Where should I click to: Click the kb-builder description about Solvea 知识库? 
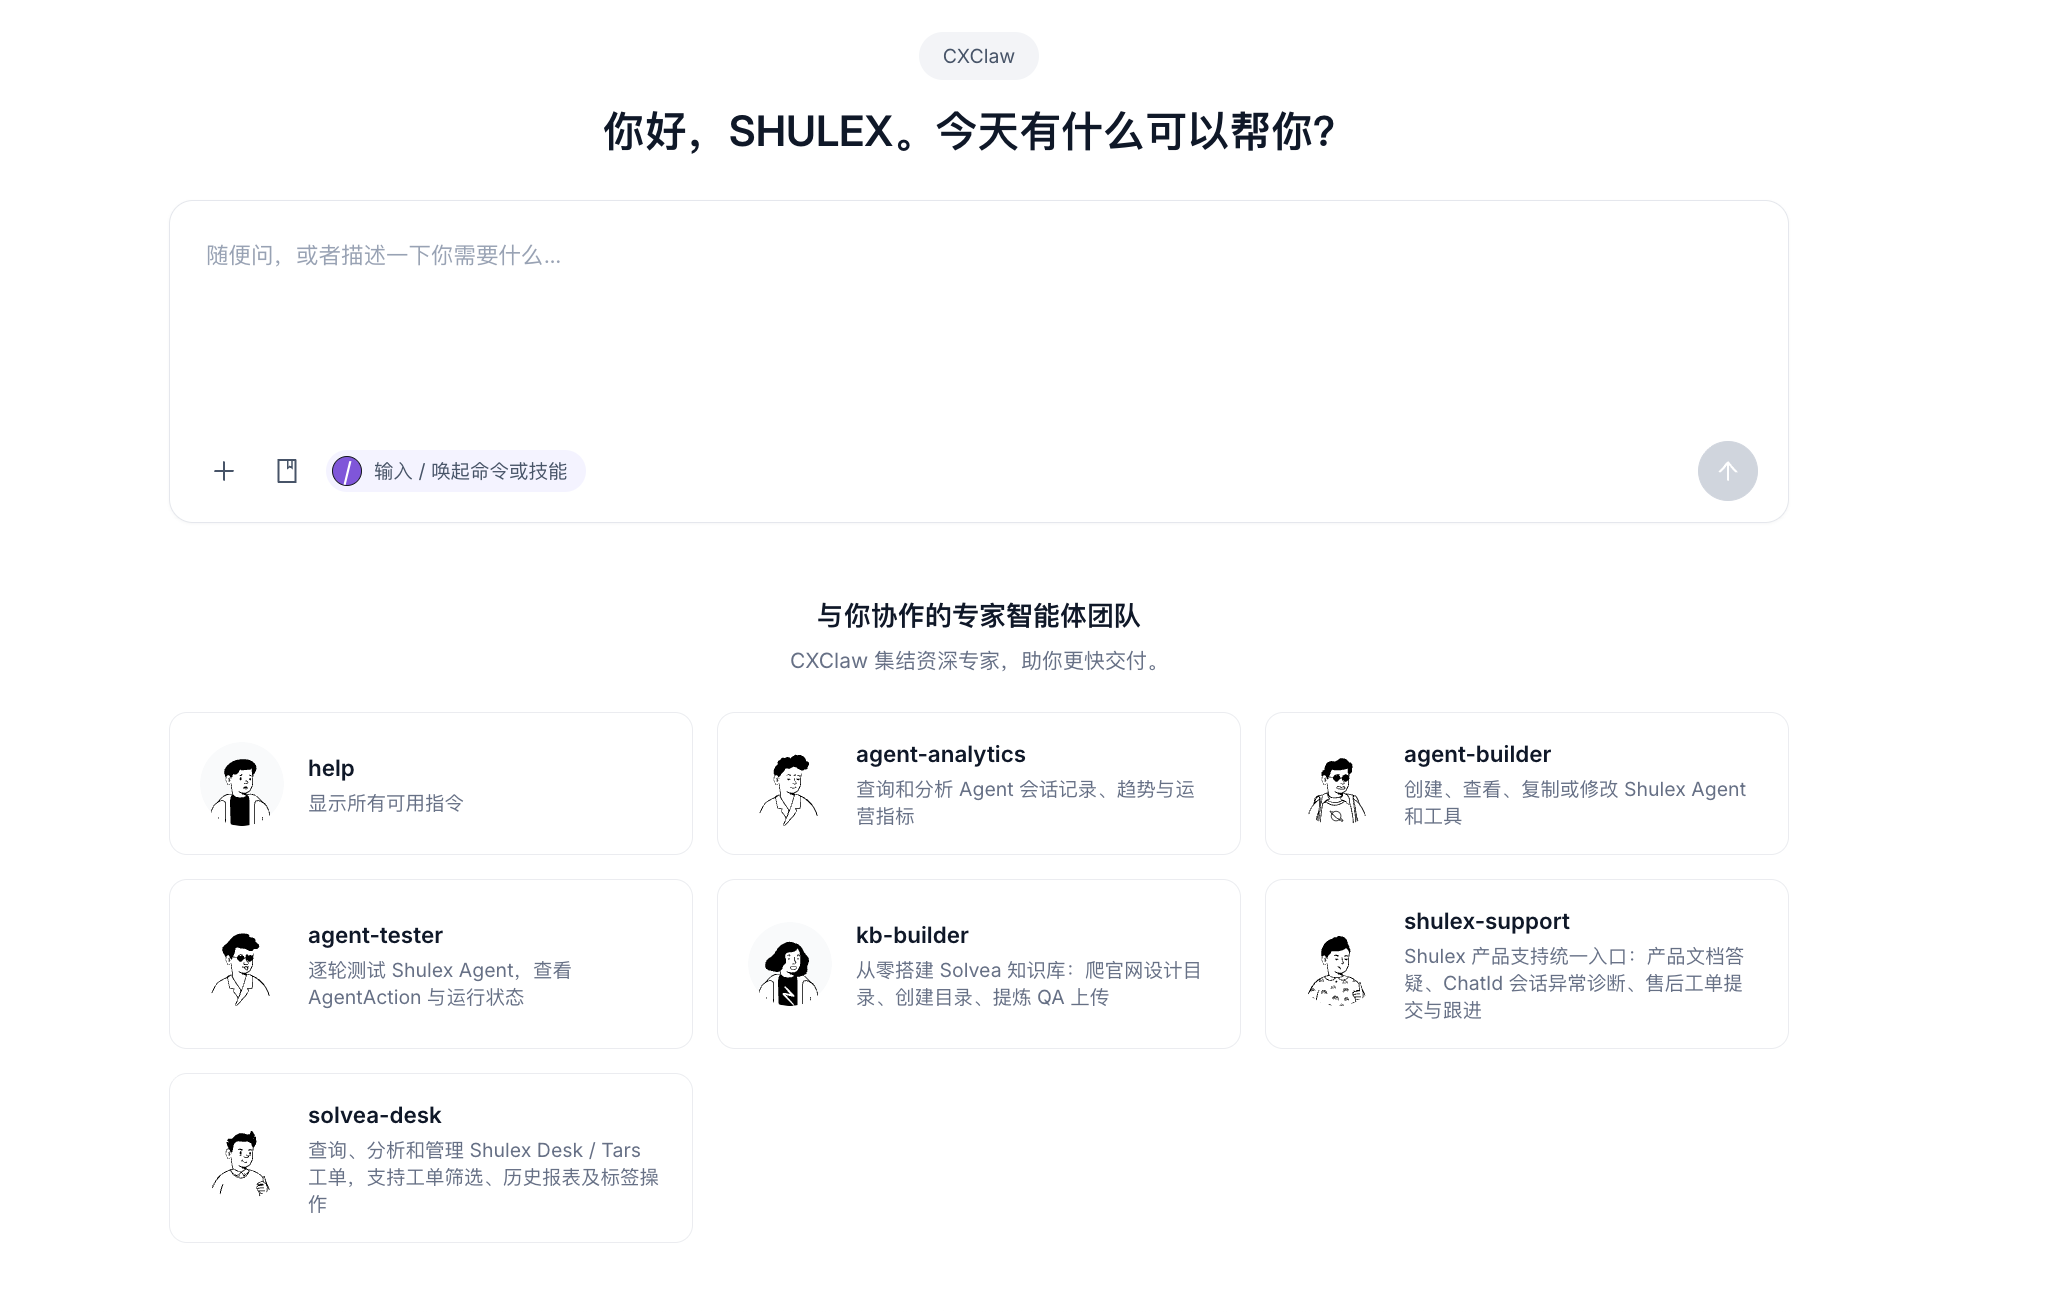click(1029, 984)
